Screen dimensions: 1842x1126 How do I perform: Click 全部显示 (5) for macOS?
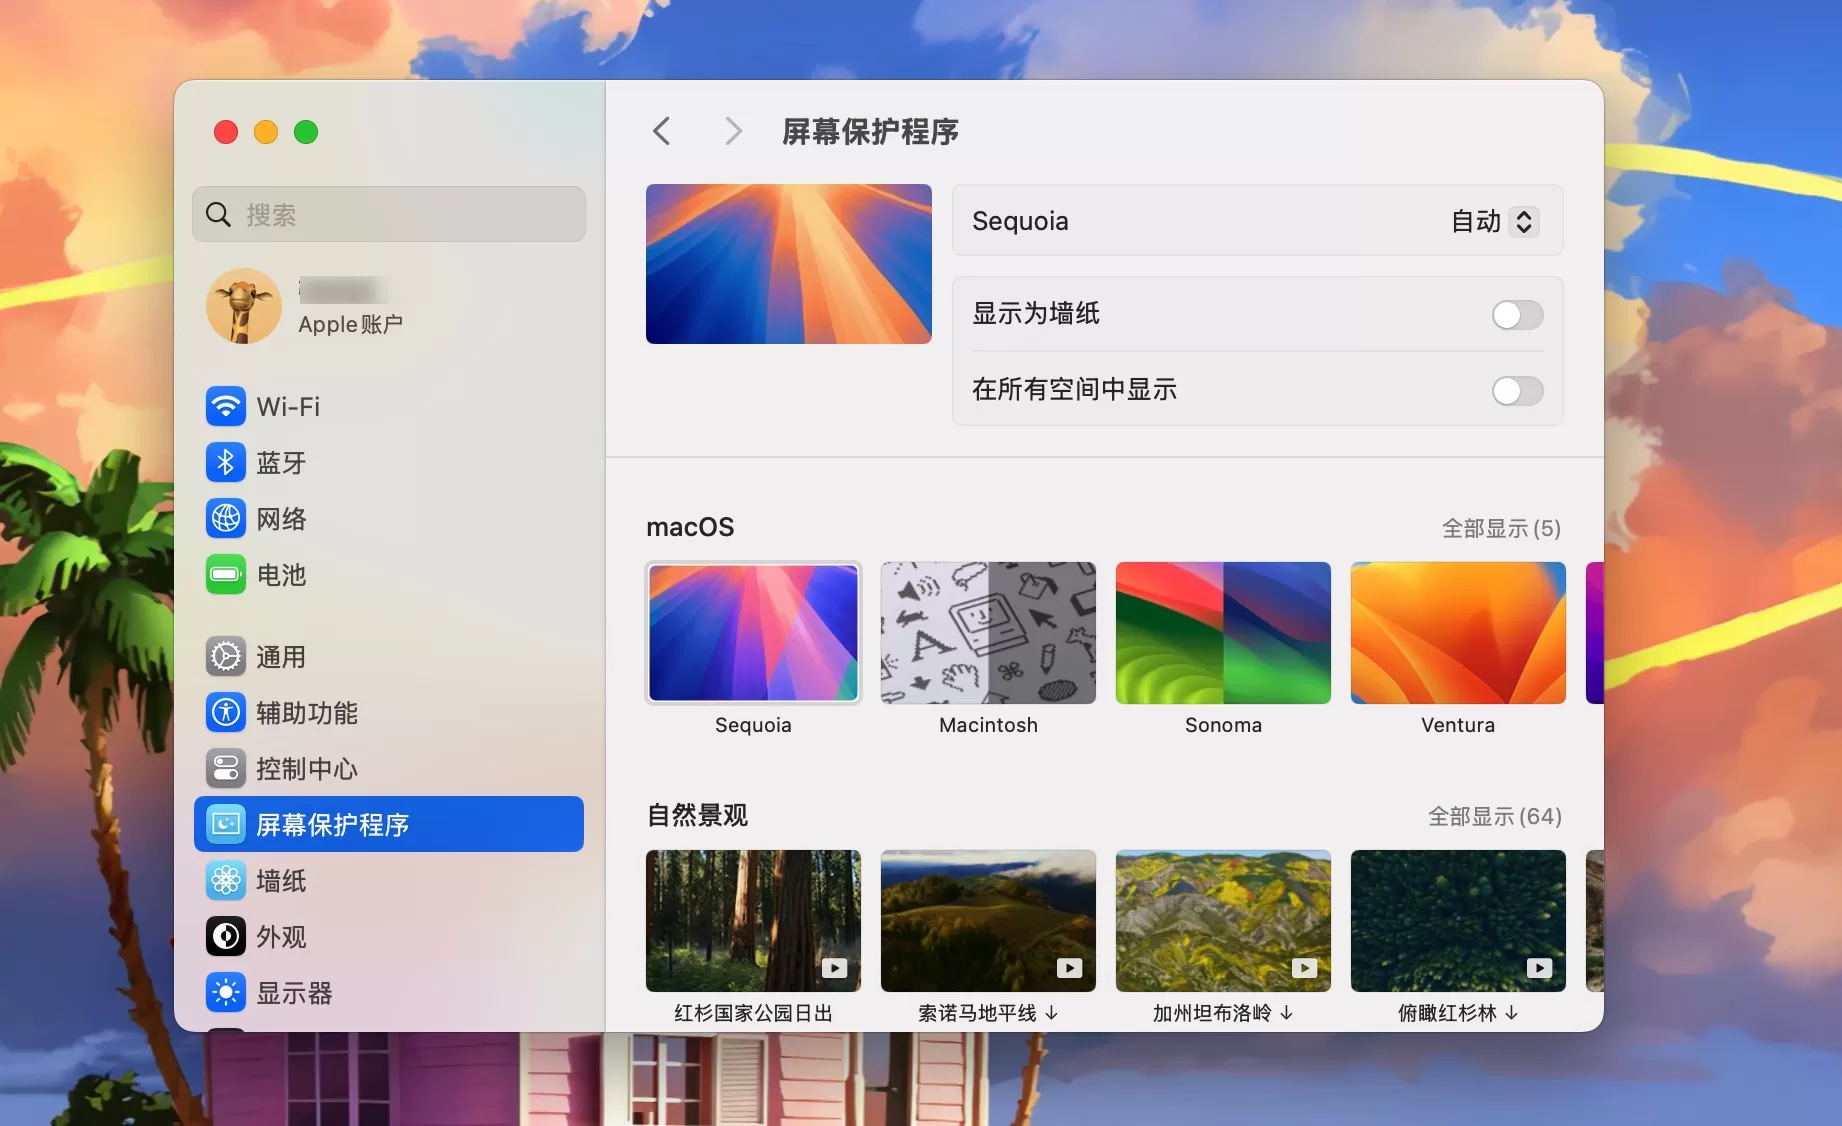point(1501,528)
